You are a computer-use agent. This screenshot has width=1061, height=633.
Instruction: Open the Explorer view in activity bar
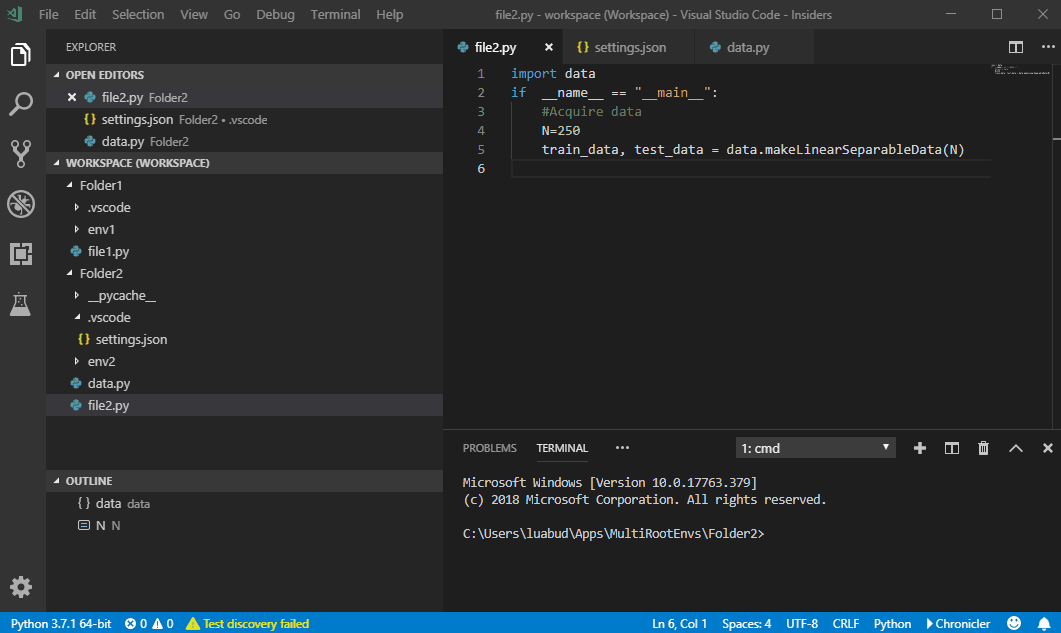[x=21, y=55]
